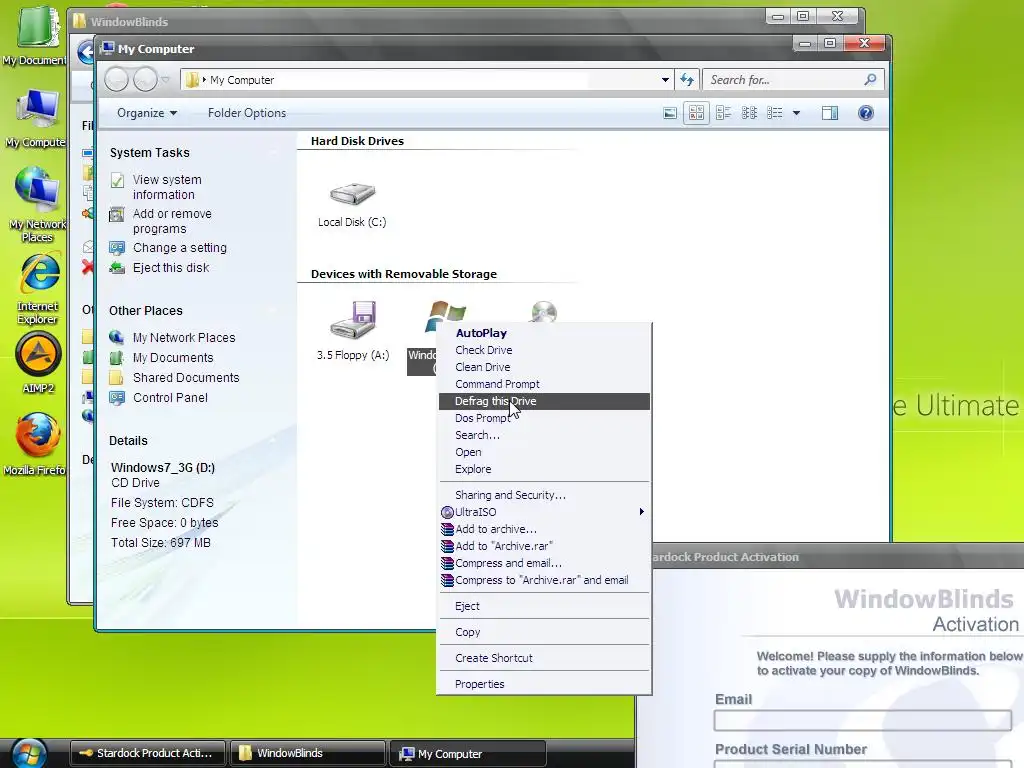1024x768 pixels.
Task: Click the thumbnails view icon in toolbar
Action: (x=670, y=113)
